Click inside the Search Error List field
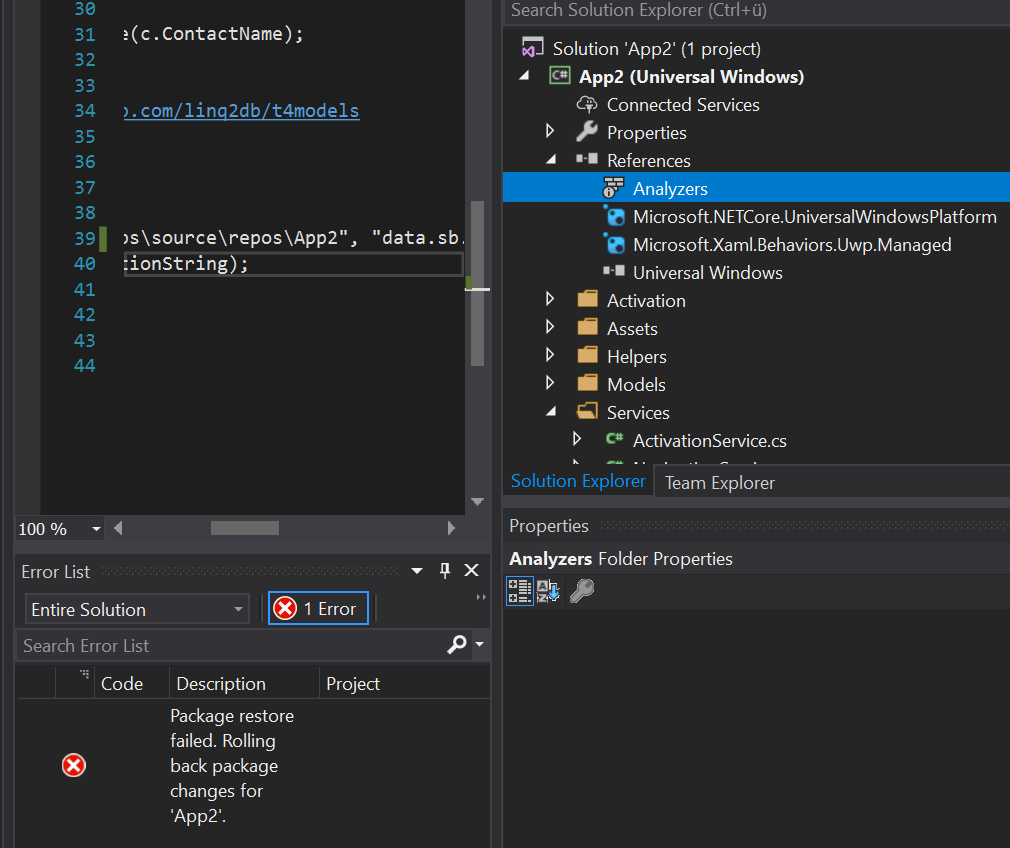Screen dimensions: 1010x848 tap(200, 645)
